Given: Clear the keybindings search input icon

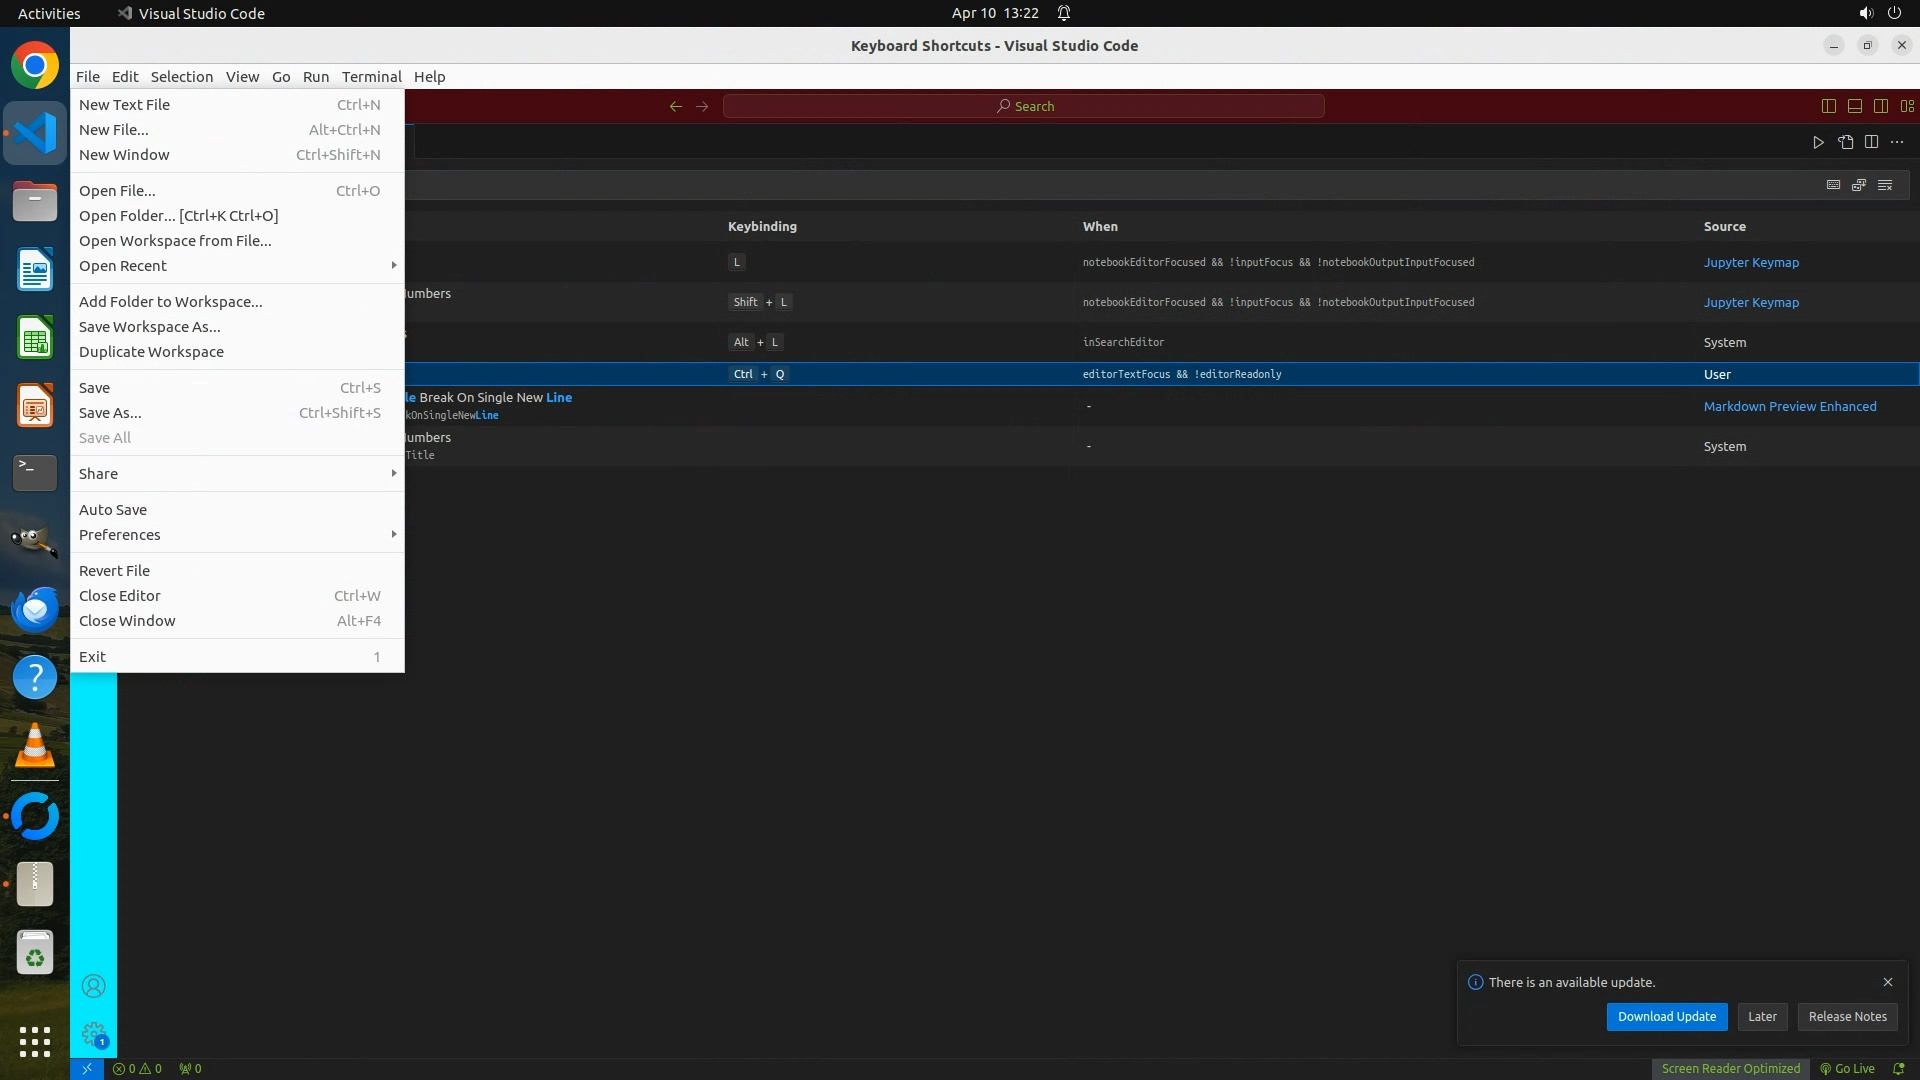Looking at the screenshot, I should 1885,185.
